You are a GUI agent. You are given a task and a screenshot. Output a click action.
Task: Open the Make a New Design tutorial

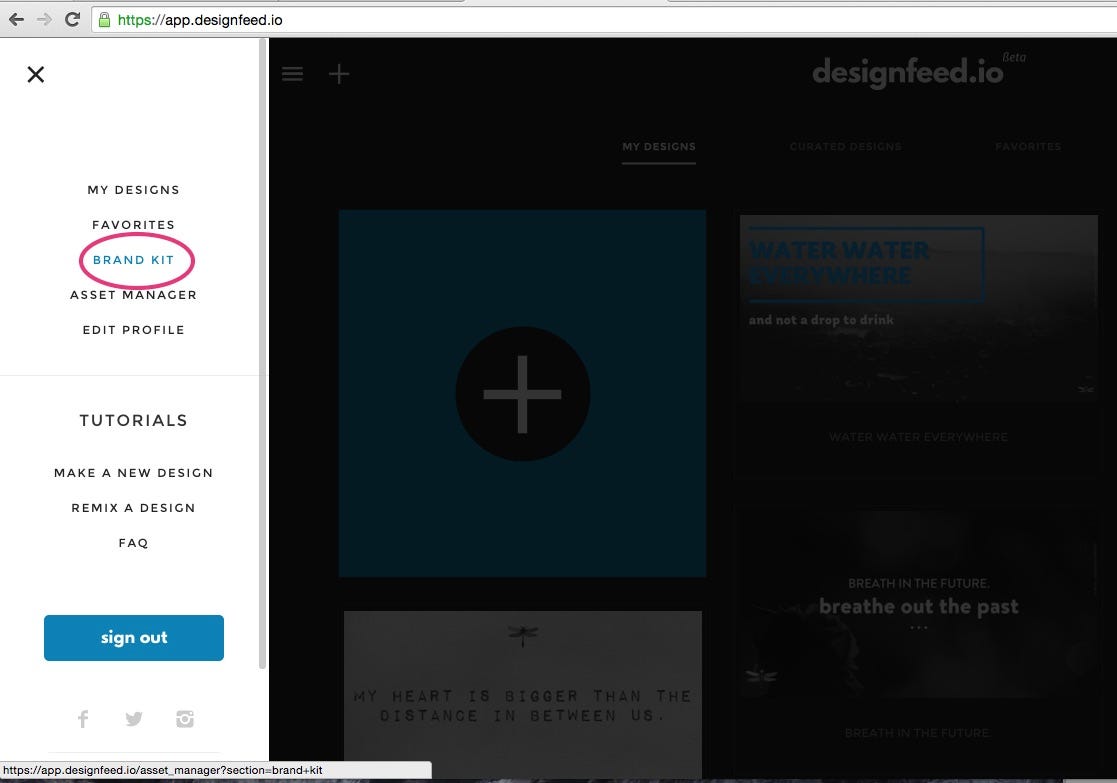tap(133, 472)
